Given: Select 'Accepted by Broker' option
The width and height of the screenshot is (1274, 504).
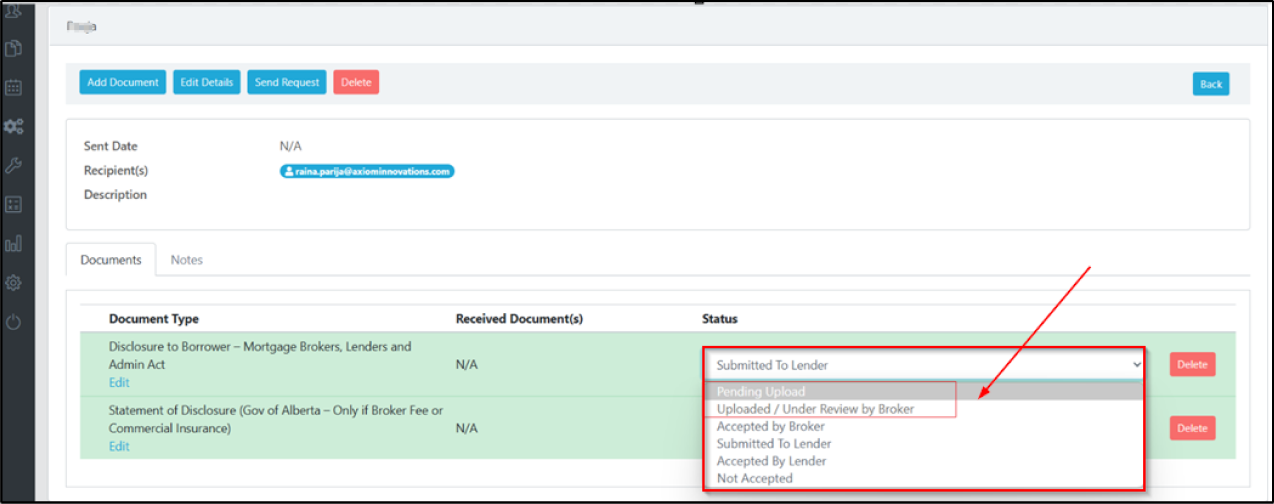Looking at the screenshot, I should (770, 427).
